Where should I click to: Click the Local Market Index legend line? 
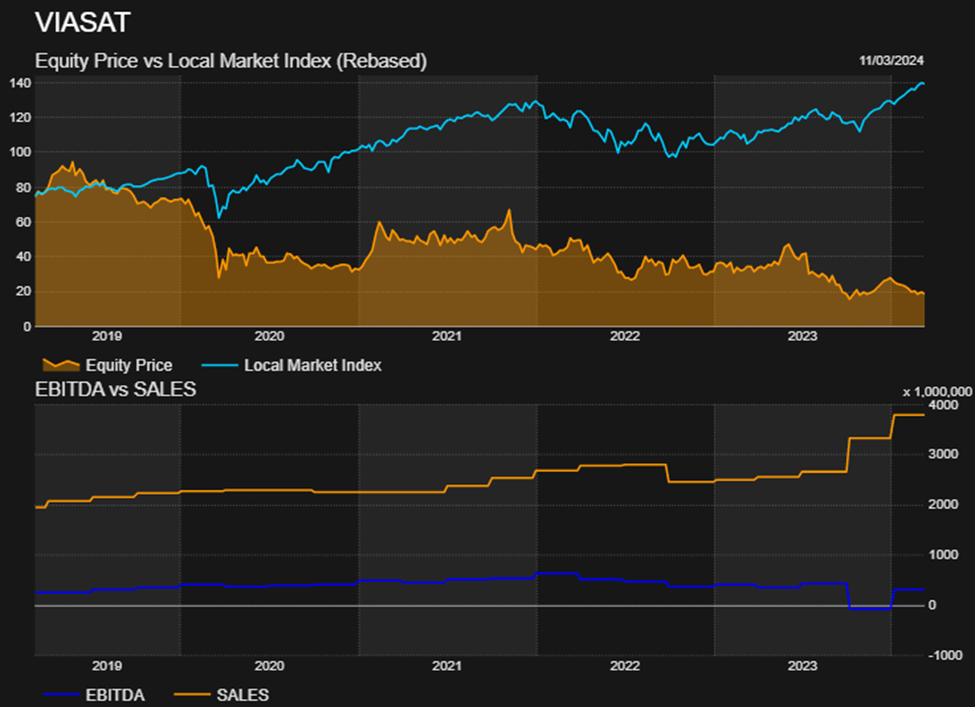click(220, 365)
